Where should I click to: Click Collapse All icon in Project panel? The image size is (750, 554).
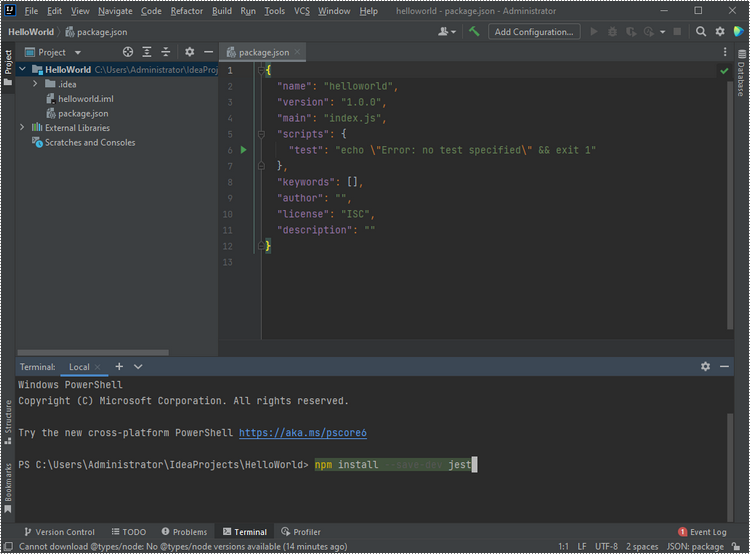[165, 52]
